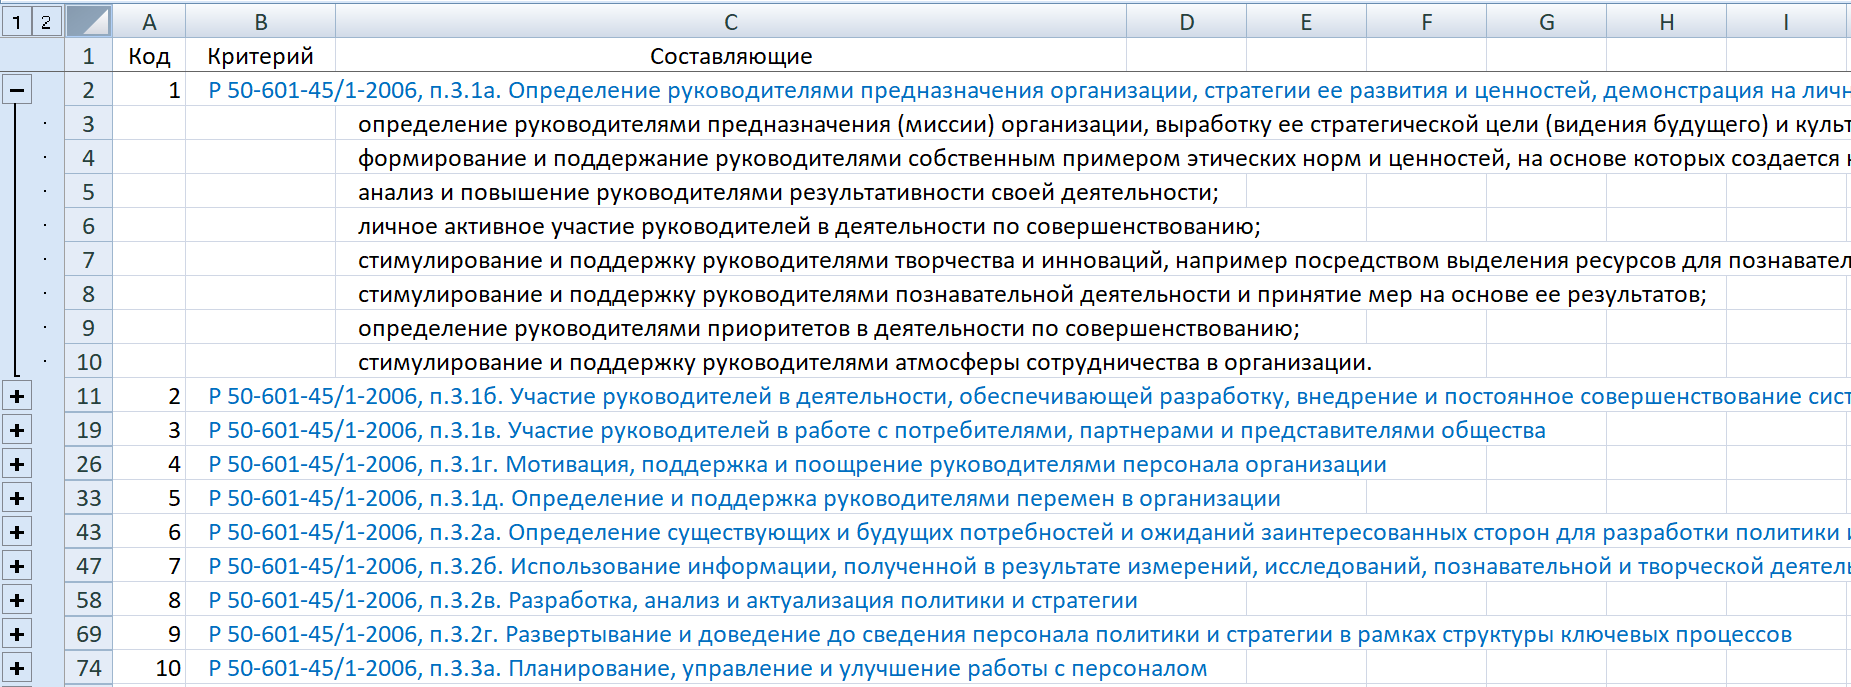Expand the plus icon beside row 74
The height and width of the screenshot is (687, 1851).
pyautogui.click(x=16, y=668)
